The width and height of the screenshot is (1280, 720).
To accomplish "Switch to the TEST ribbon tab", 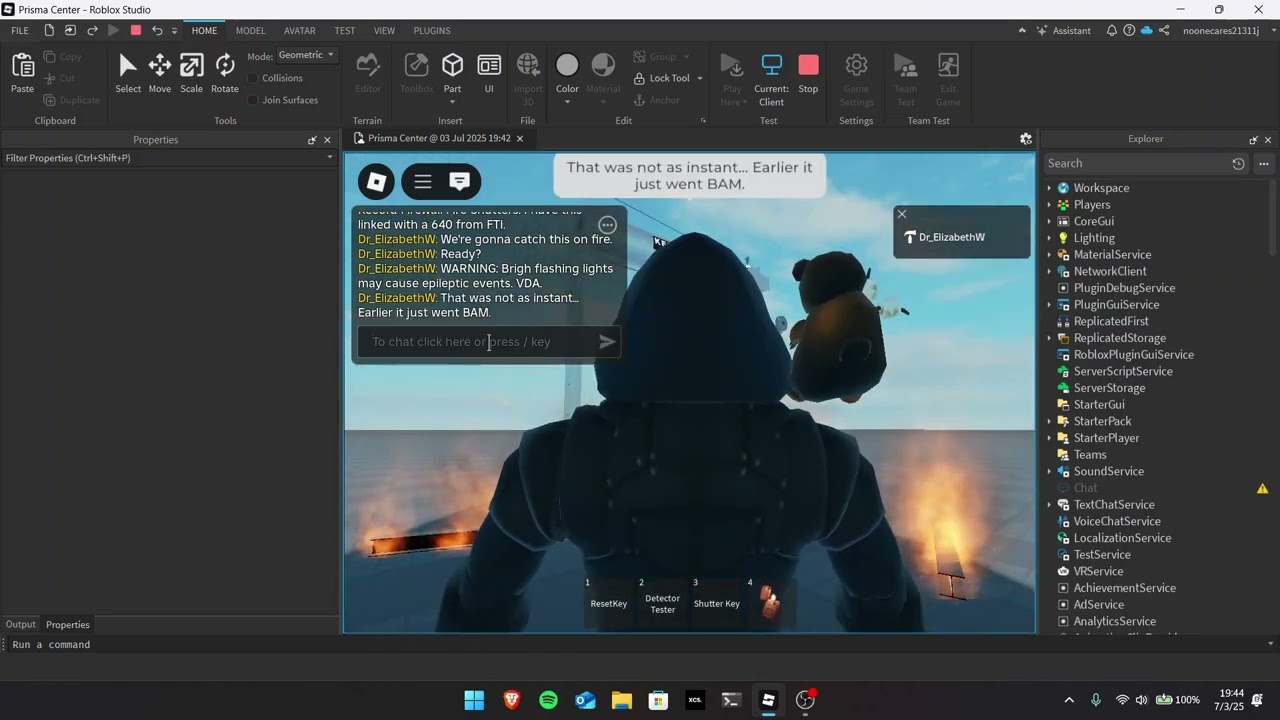I will pos(345,30).
